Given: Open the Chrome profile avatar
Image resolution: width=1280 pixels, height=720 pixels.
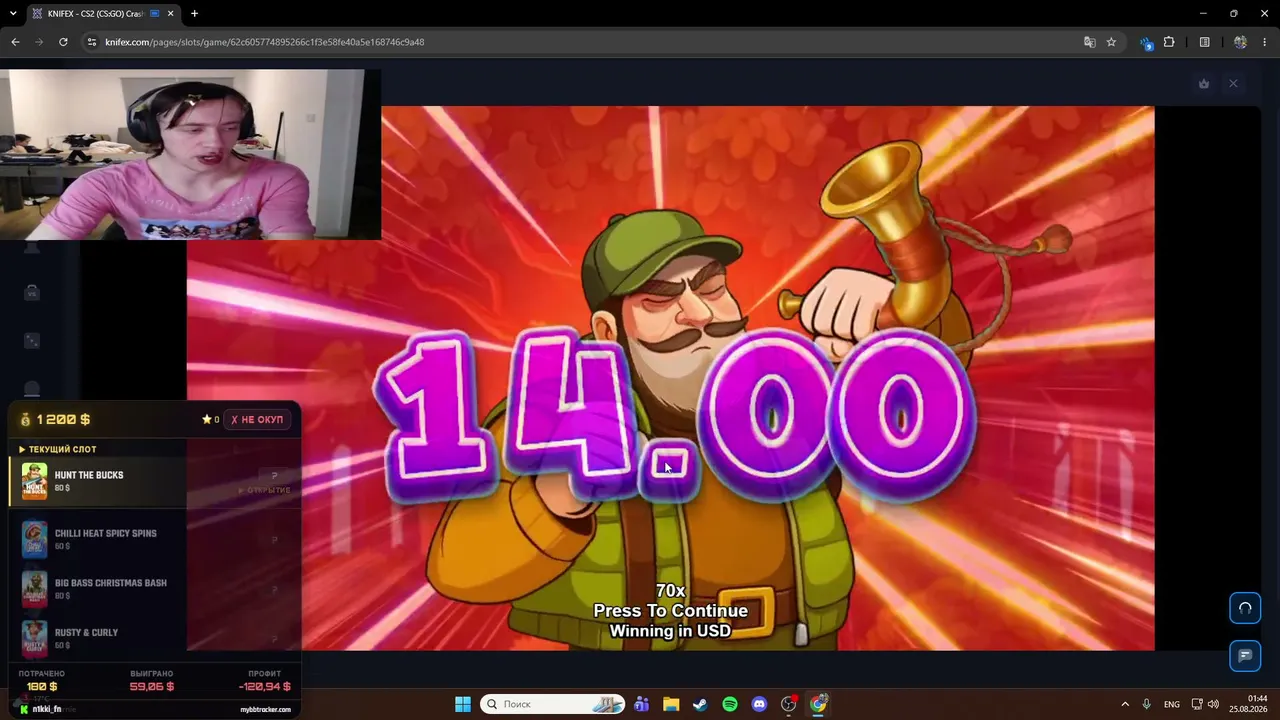Looking at the screenshot, I should click(1240, 42).
